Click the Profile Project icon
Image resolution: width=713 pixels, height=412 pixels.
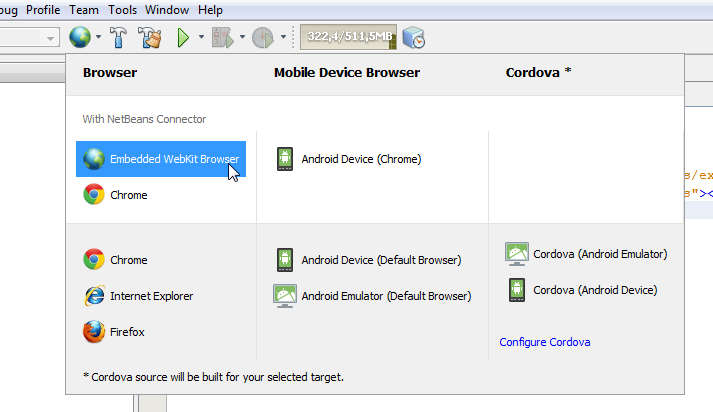[263, 38]
